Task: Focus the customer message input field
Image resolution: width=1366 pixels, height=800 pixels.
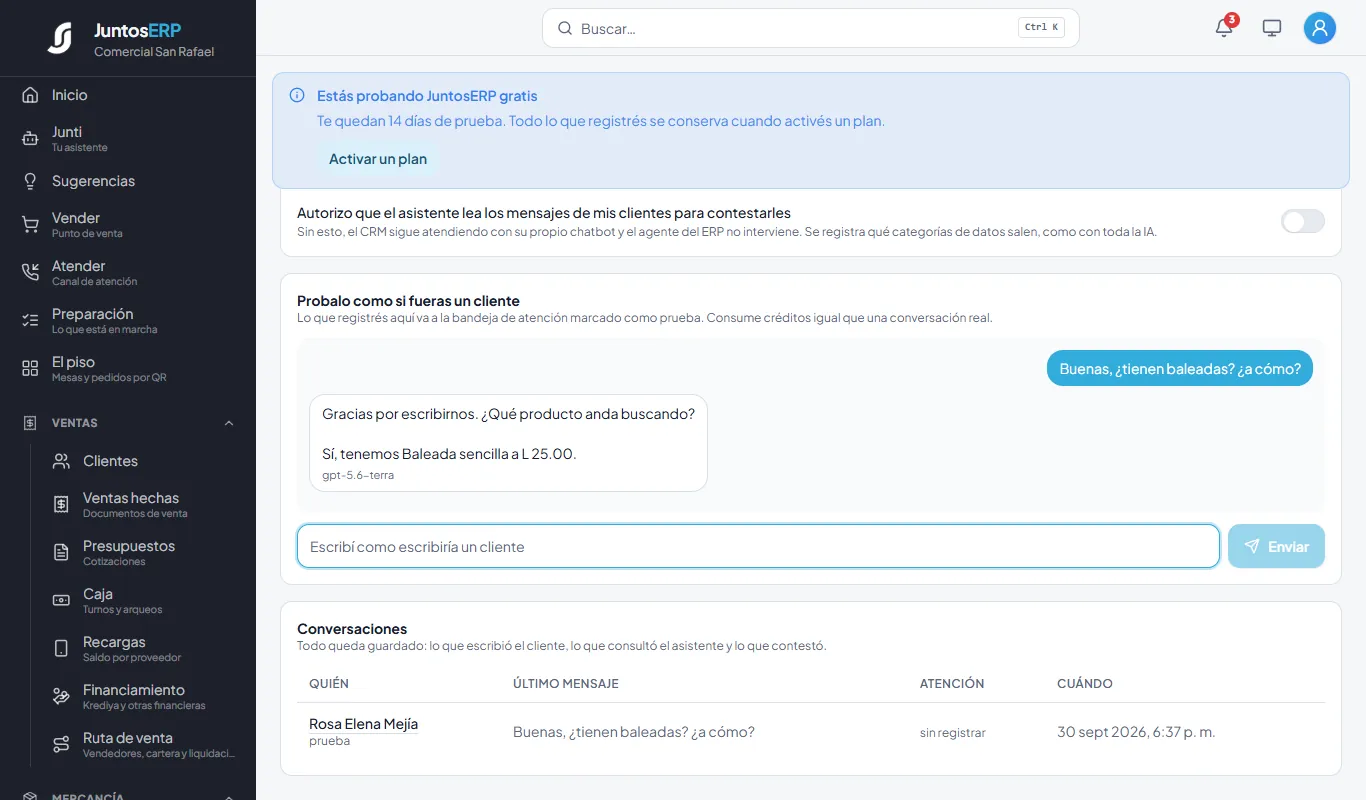Action: tap(758, 546)
